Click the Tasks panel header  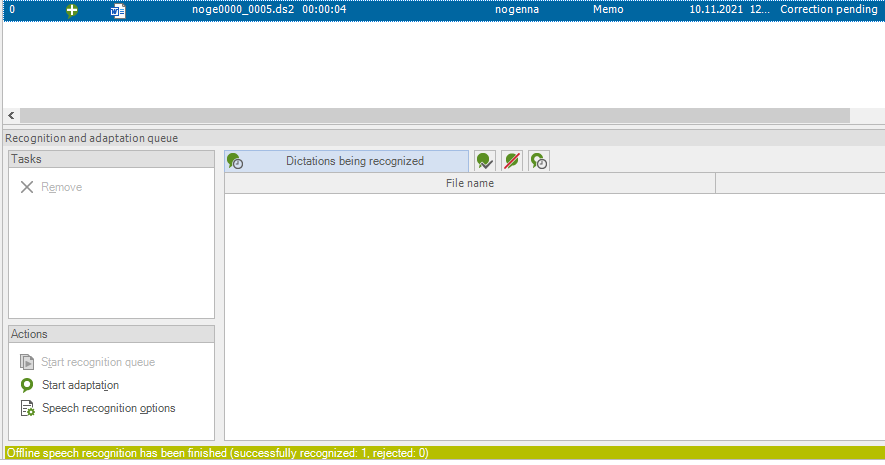pyautogui.click(x=112, y=159)
